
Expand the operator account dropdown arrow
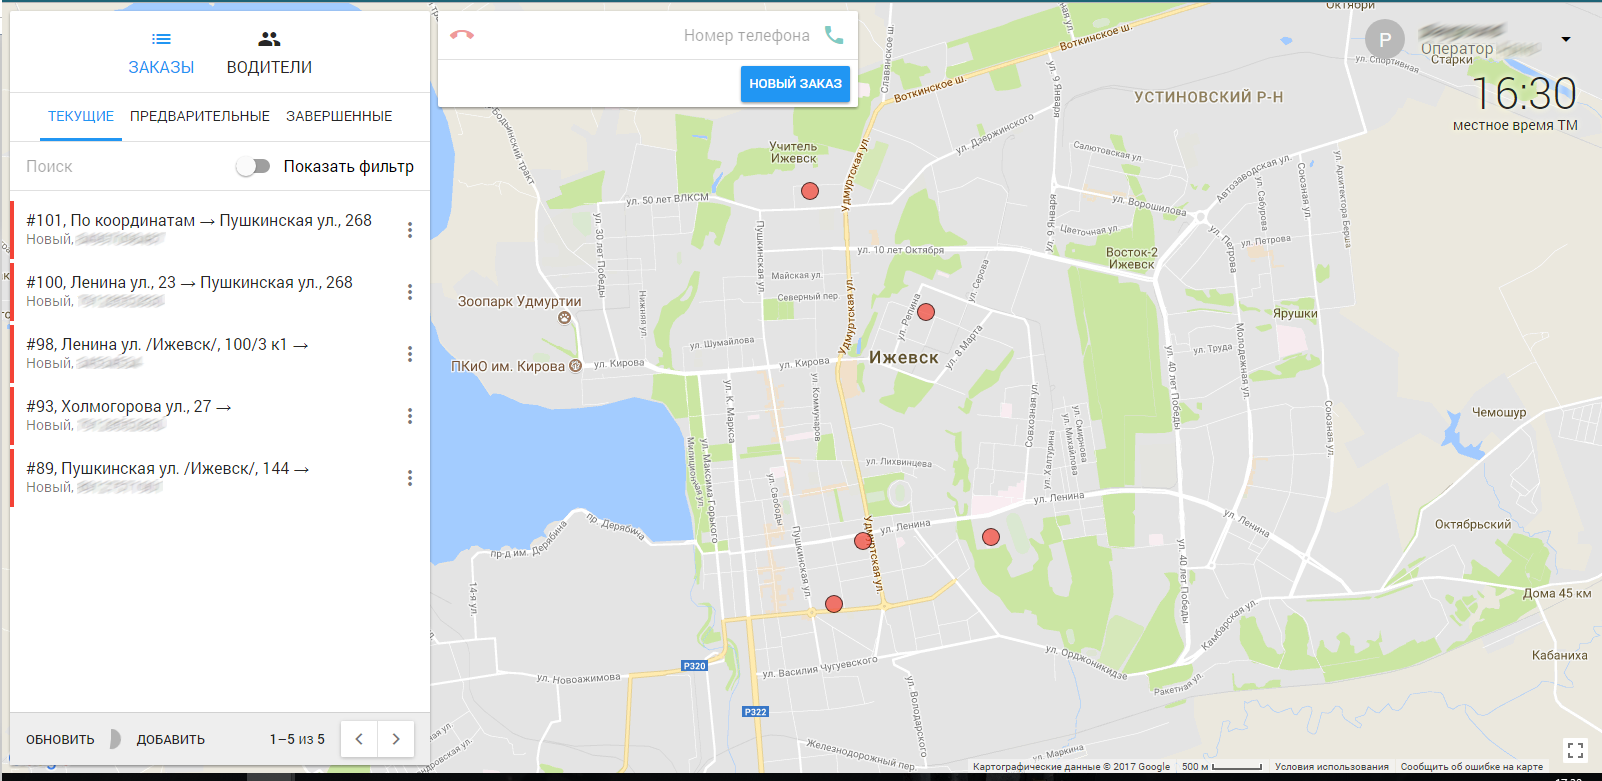pyautogui.click(x=1566, y=40)
